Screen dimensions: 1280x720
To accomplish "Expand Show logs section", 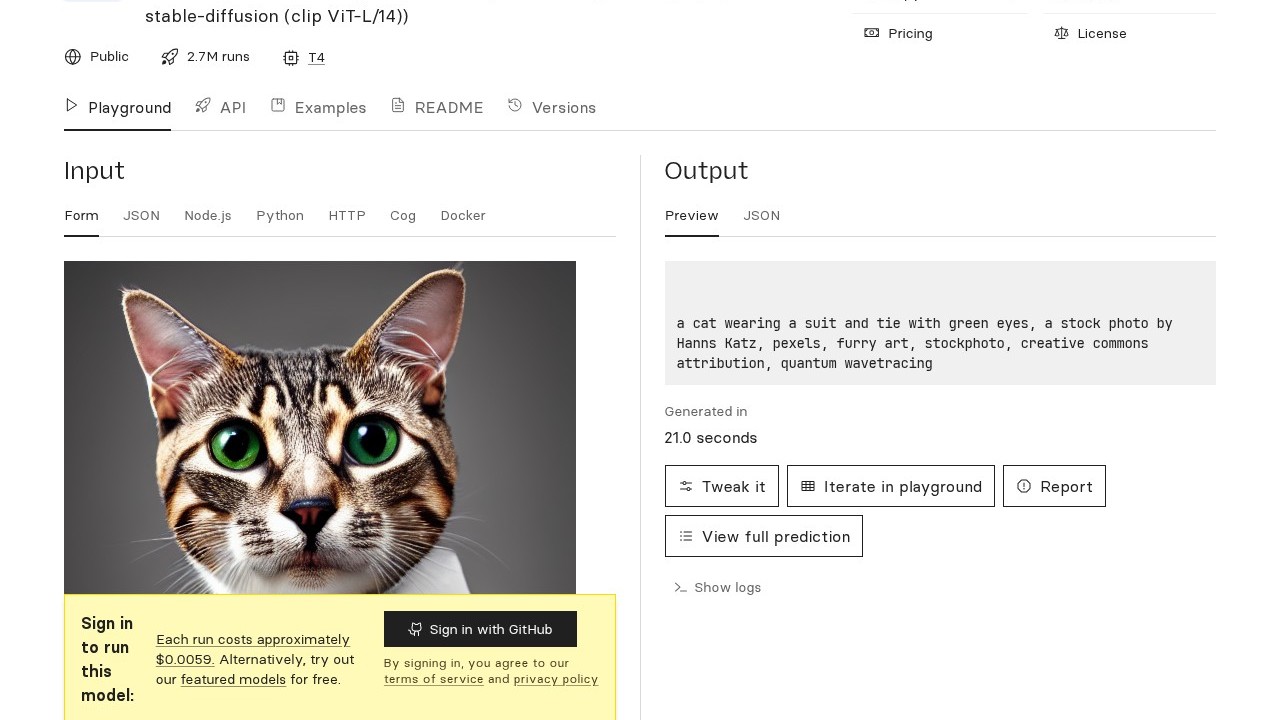I will pos(718,588).
